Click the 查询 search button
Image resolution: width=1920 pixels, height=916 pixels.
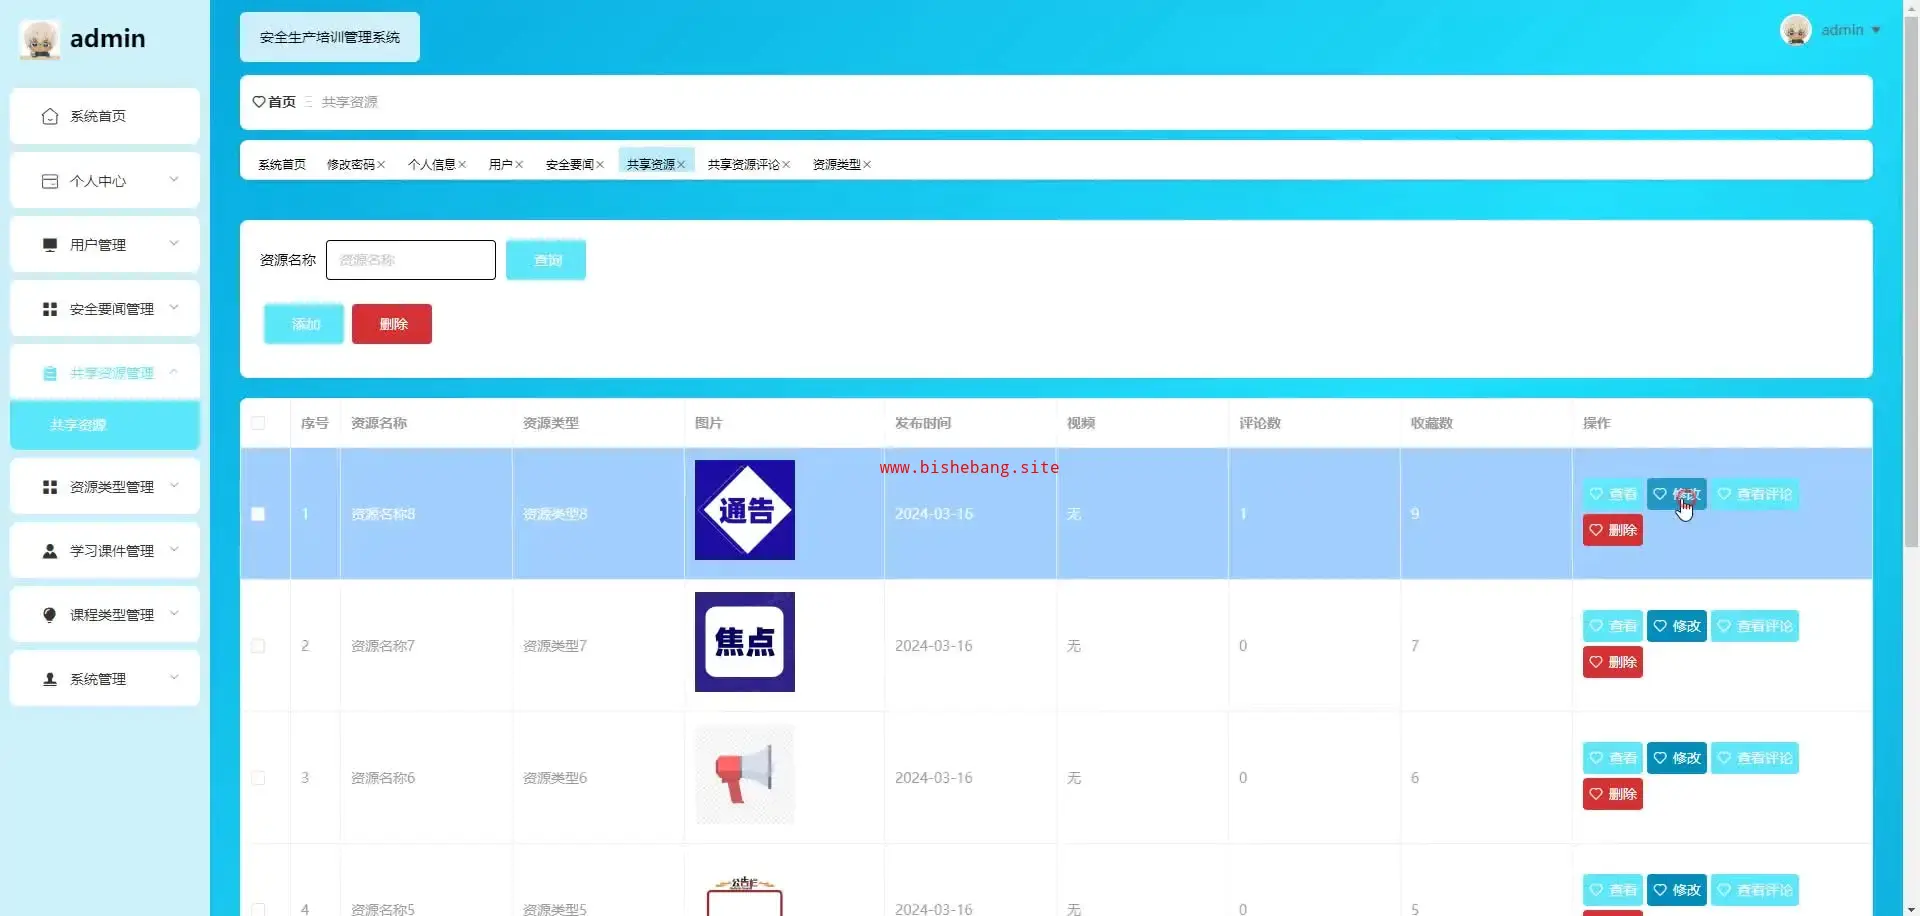pos(546,260)
